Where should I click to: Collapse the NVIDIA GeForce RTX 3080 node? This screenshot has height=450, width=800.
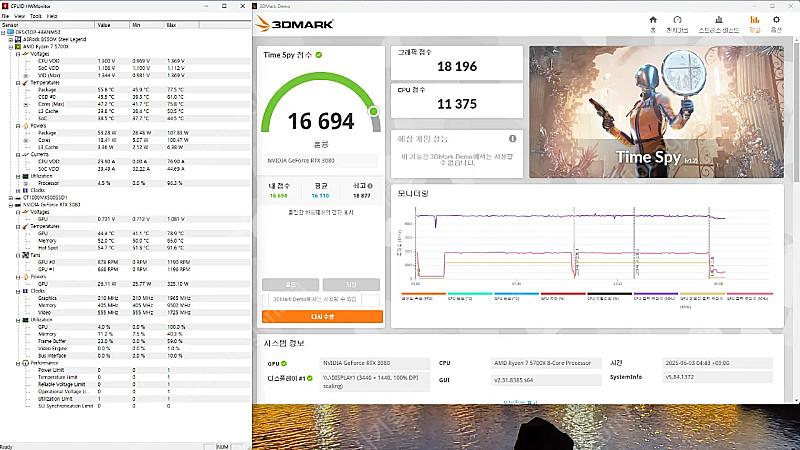coord(11,205)
